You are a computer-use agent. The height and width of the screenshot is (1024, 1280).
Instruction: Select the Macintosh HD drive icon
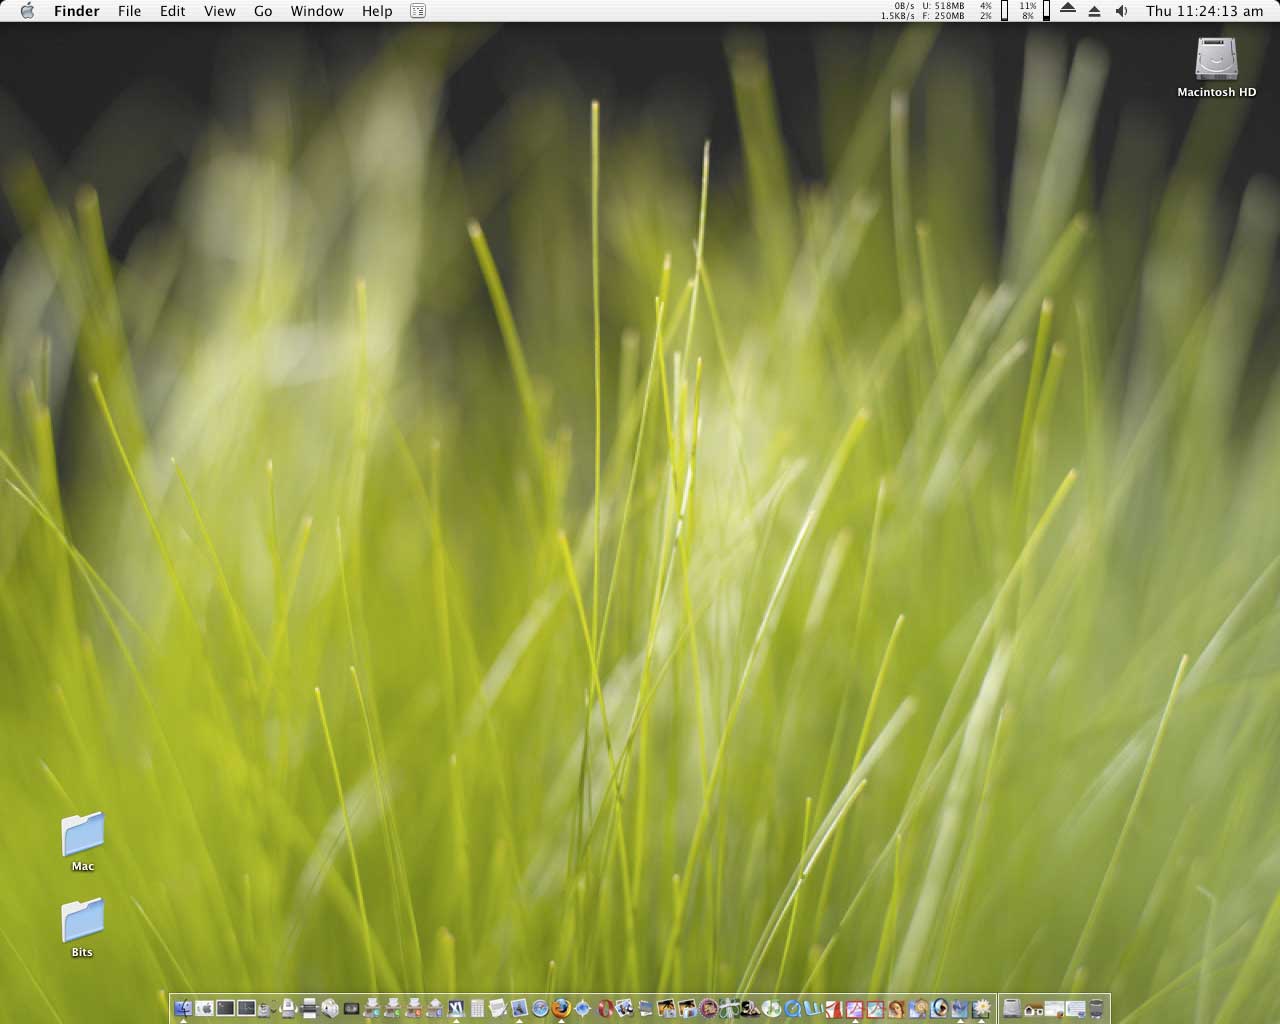point(1216,60)
